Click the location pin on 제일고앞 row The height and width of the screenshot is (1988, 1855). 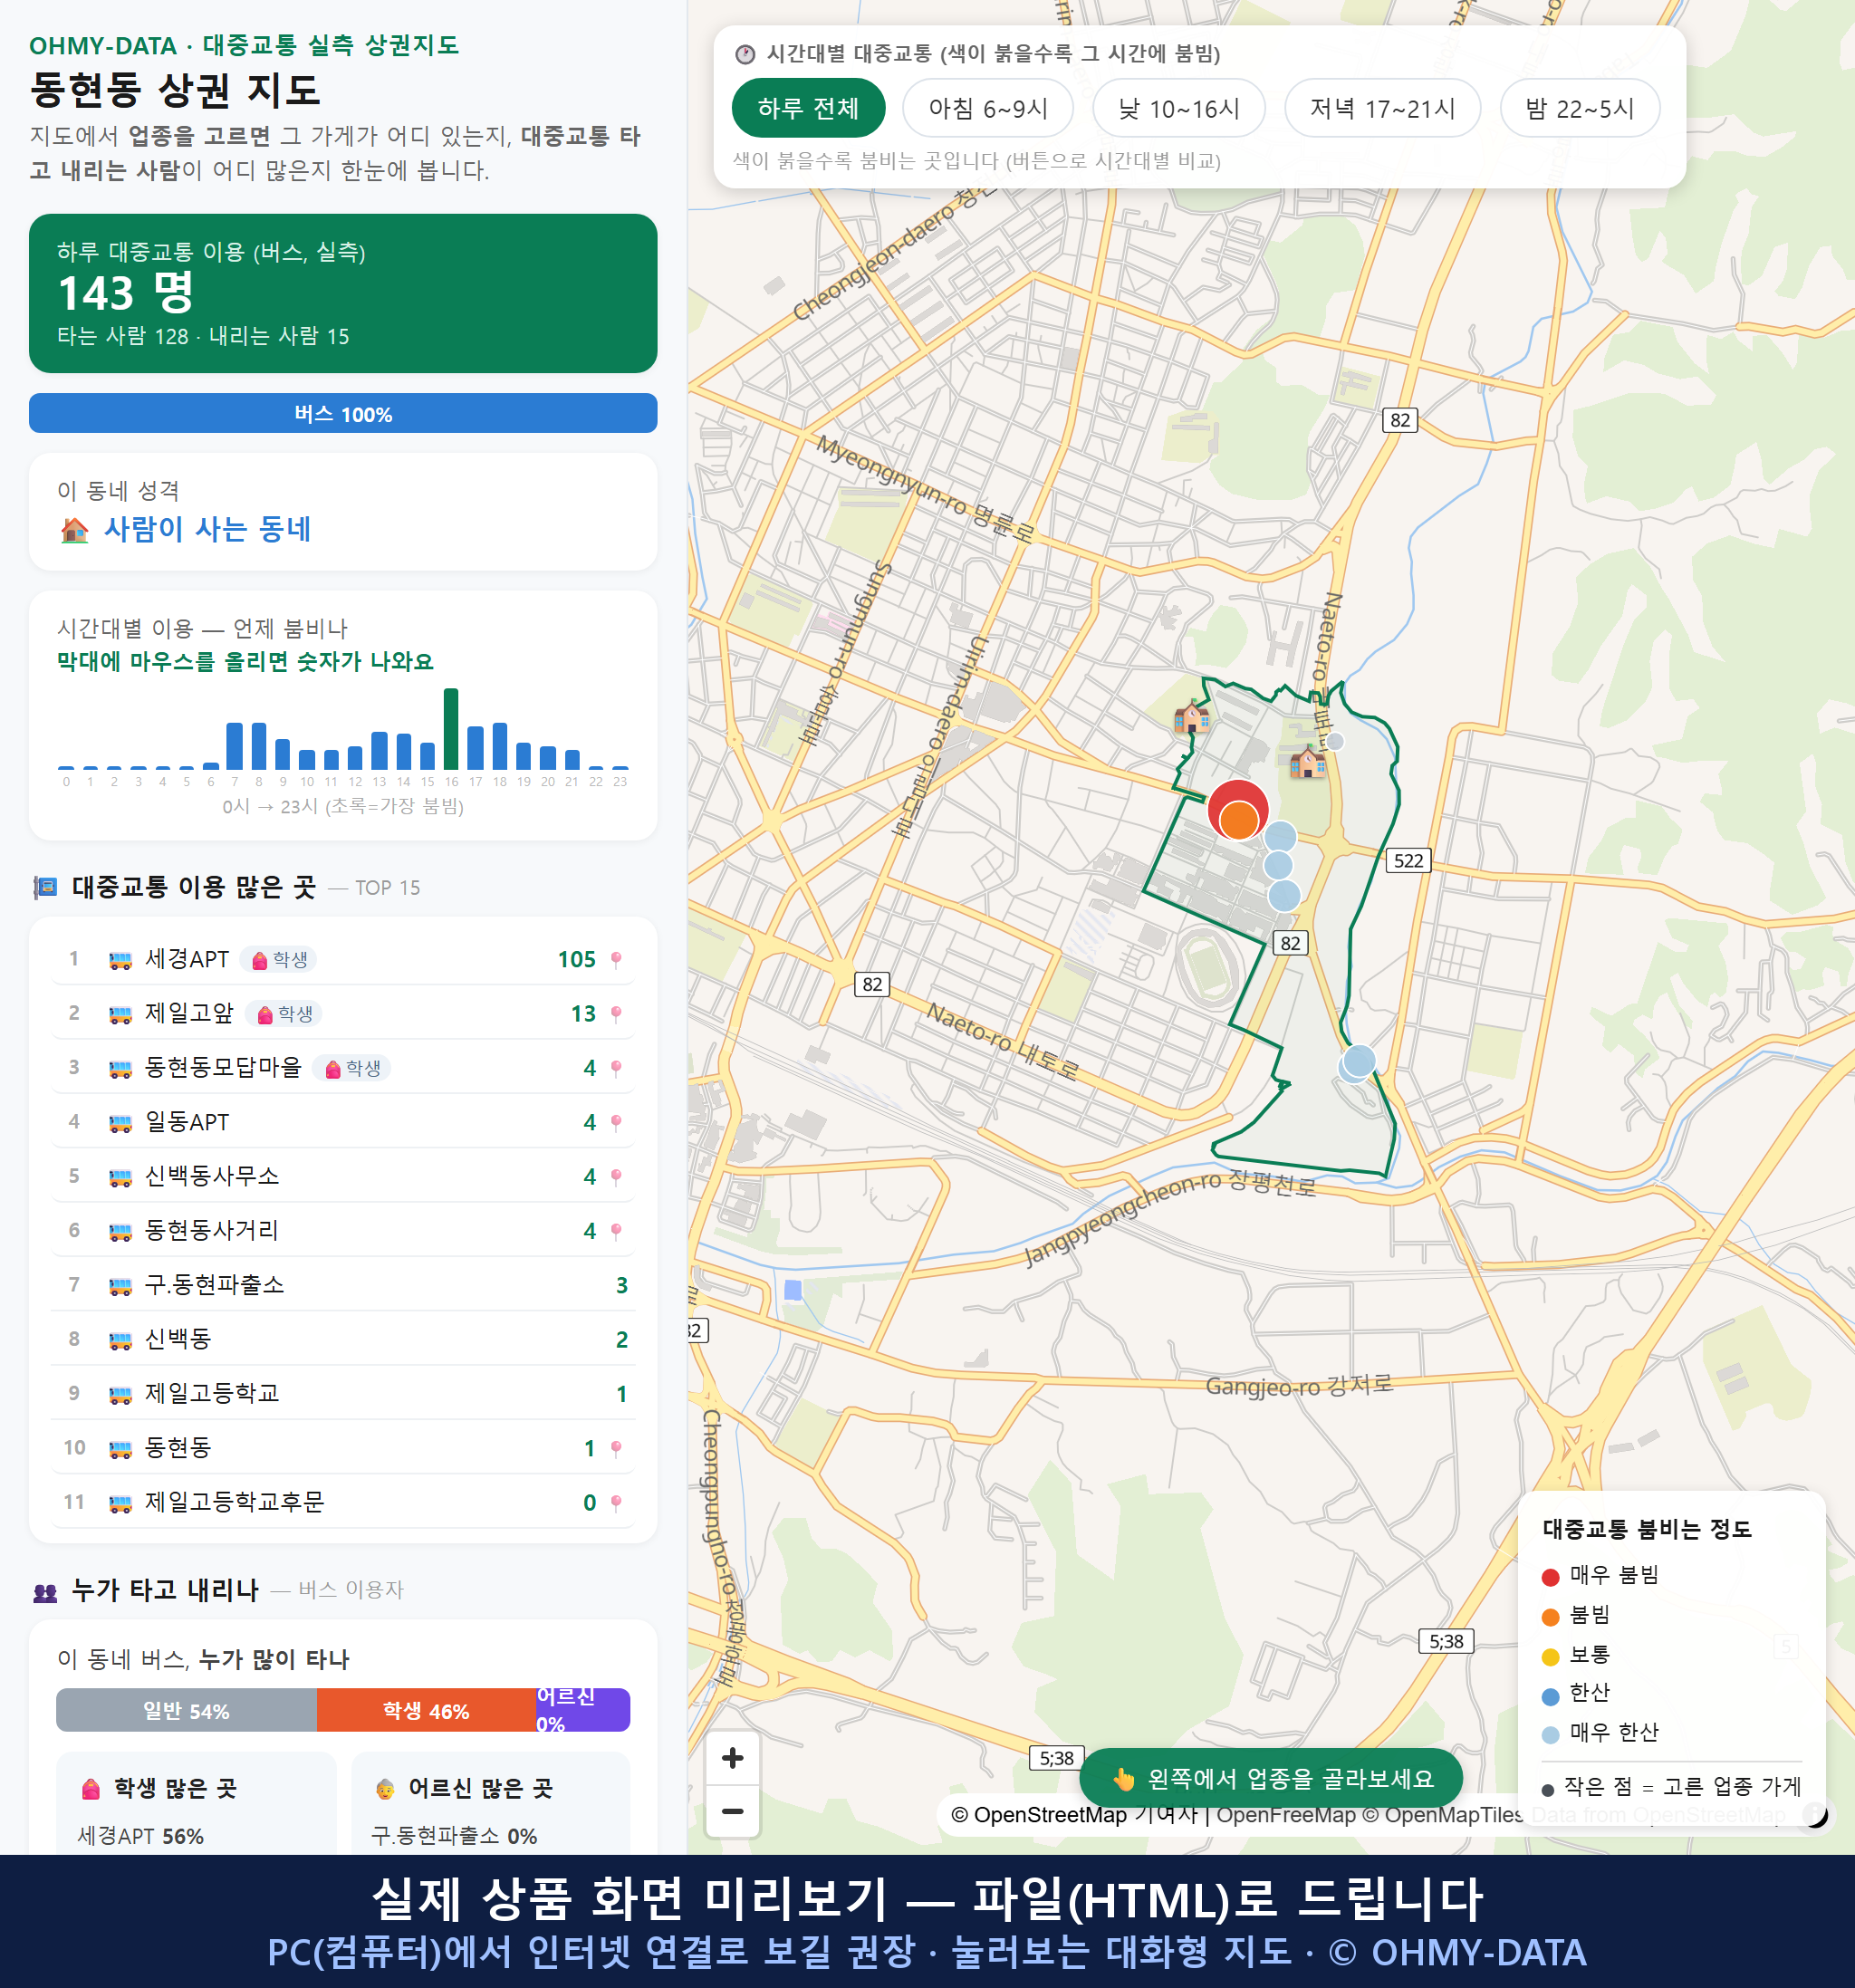[x=616, y=1014]
